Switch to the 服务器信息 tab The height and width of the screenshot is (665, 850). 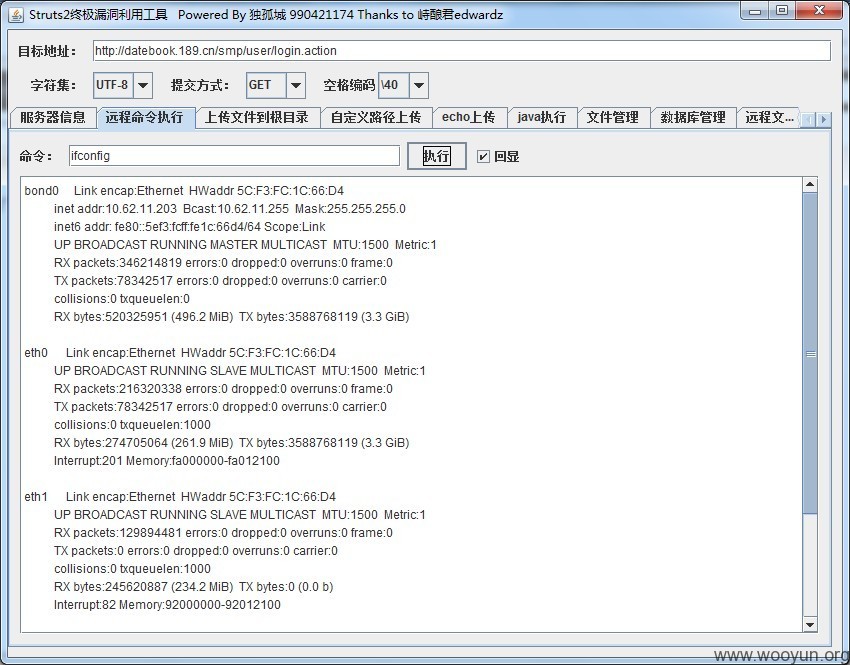tap(53, 117)
